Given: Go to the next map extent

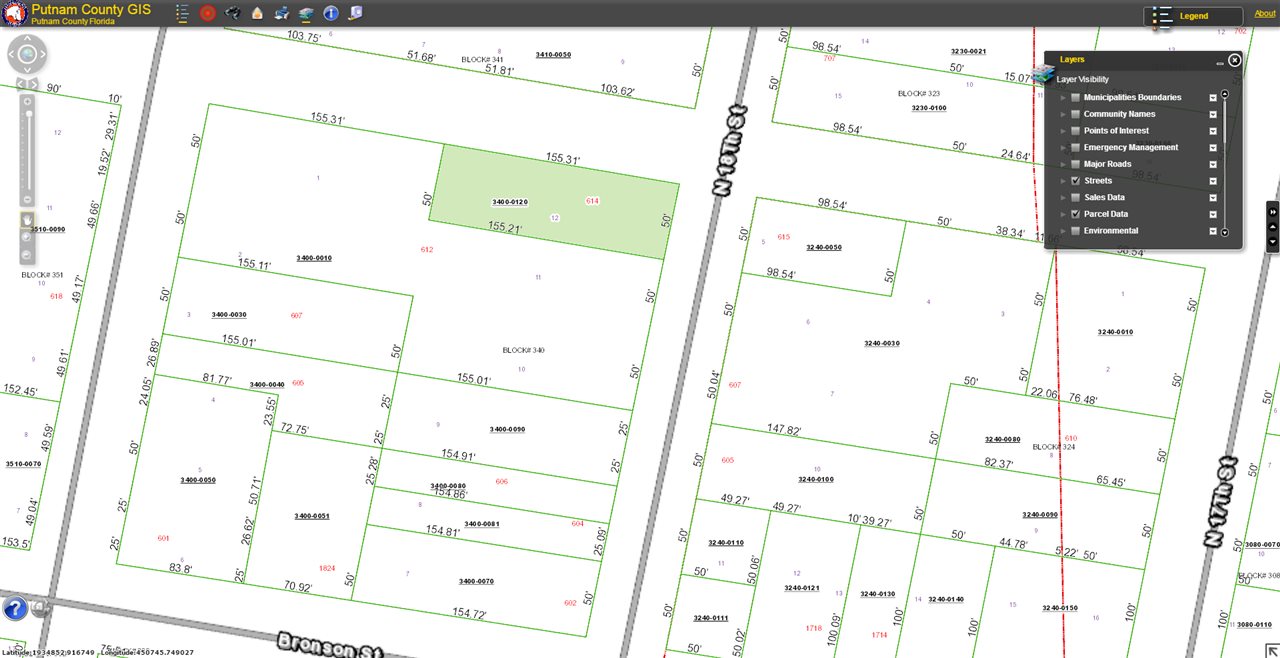Looking at the screenshot, I should pyautogui.click(x=35, y=85).
